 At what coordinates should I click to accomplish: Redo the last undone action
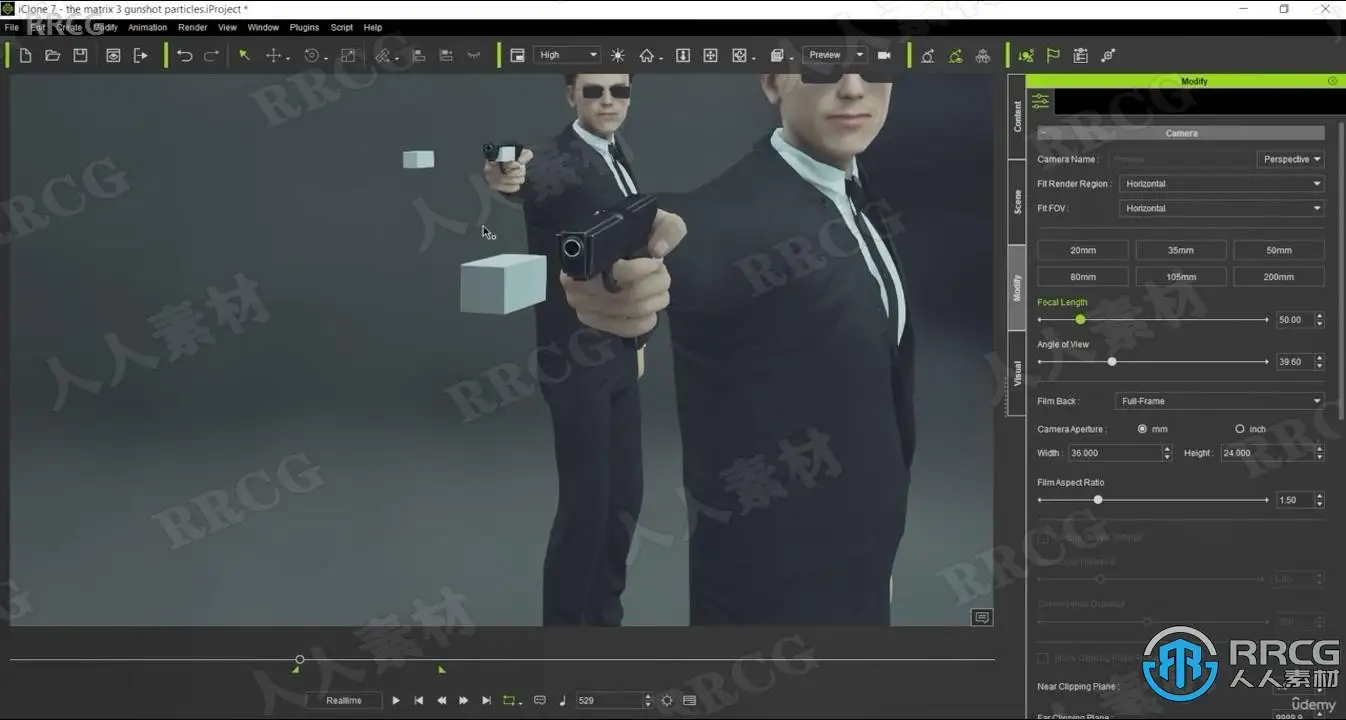pyautogui.click(x=211, y=56)
